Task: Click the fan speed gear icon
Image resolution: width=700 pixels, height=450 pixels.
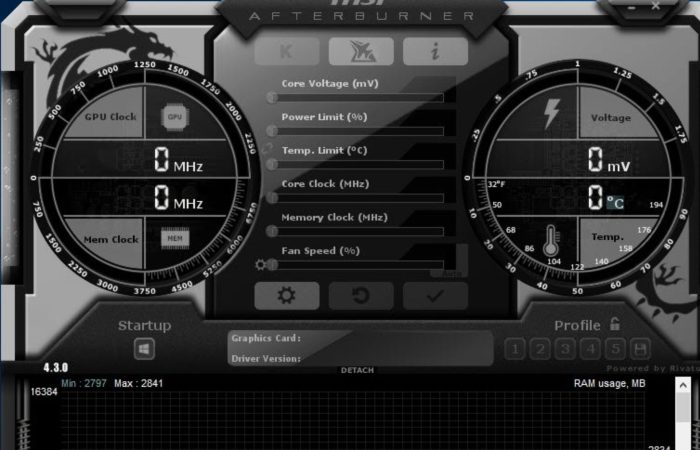Action: click(x=260, y=265)
